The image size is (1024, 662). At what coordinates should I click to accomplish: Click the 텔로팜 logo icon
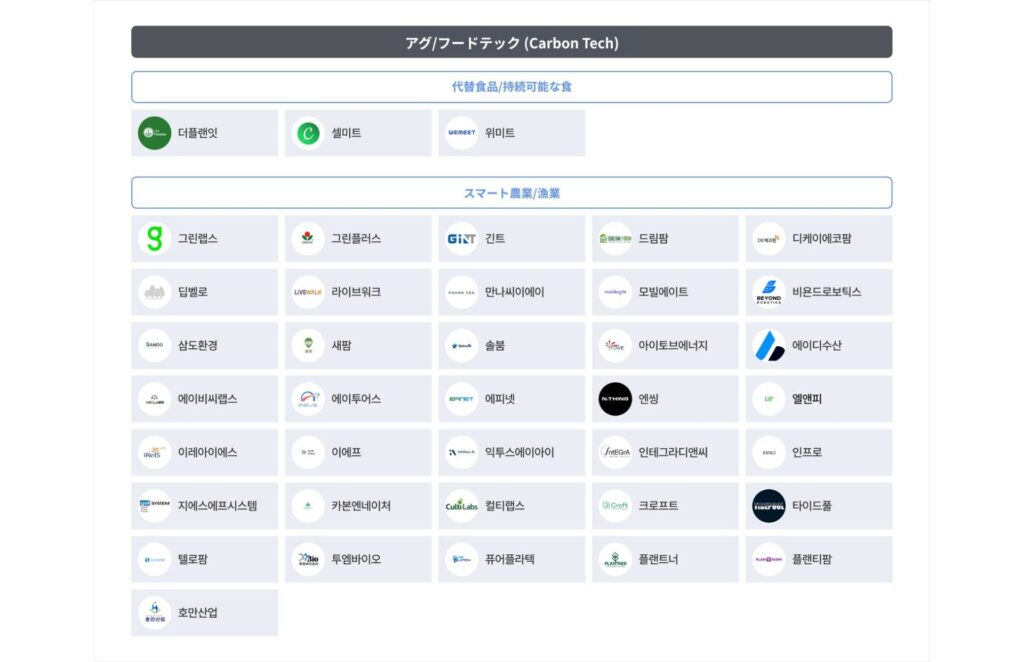(x=155, y=560)
